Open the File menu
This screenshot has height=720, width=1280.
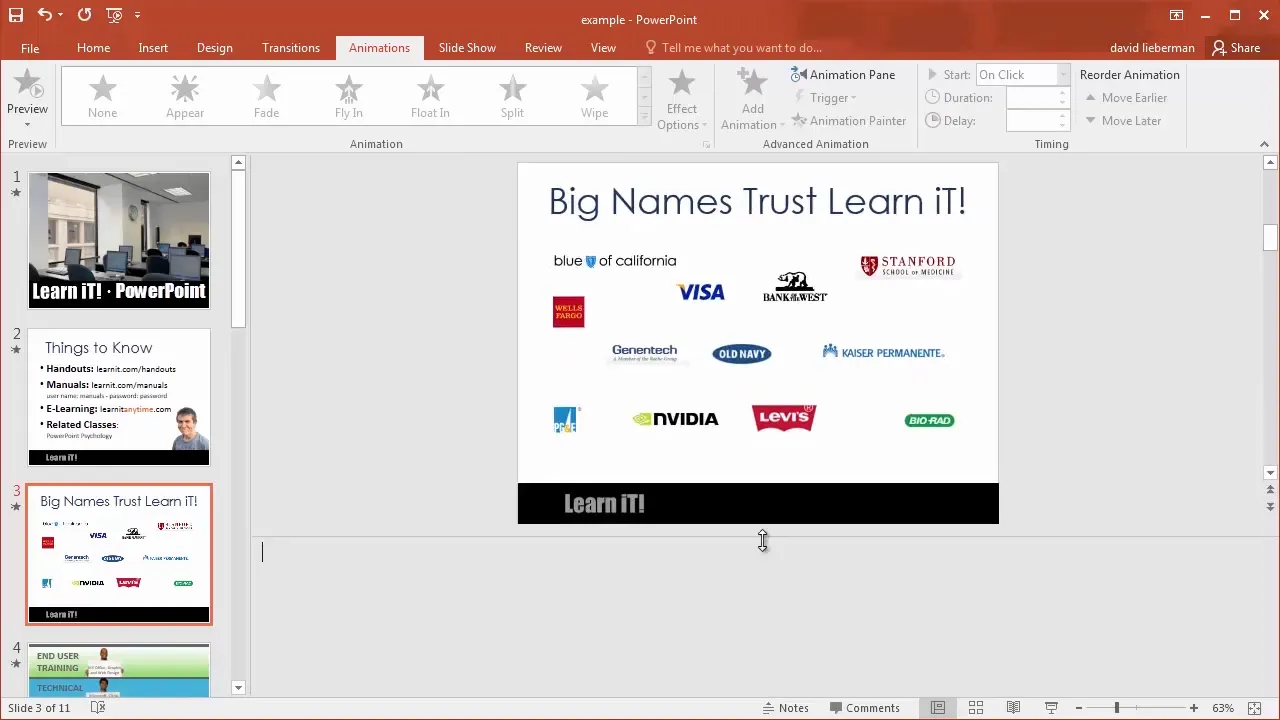[30, 48]
